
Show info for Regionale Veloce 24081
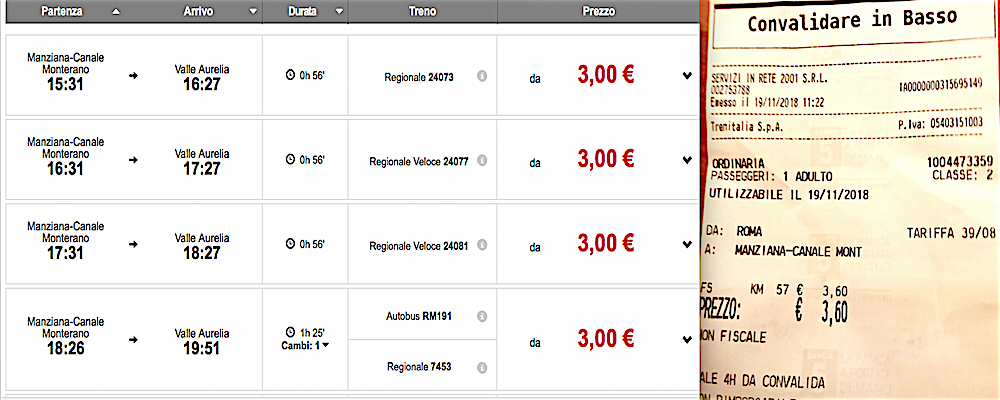point(482,245)
